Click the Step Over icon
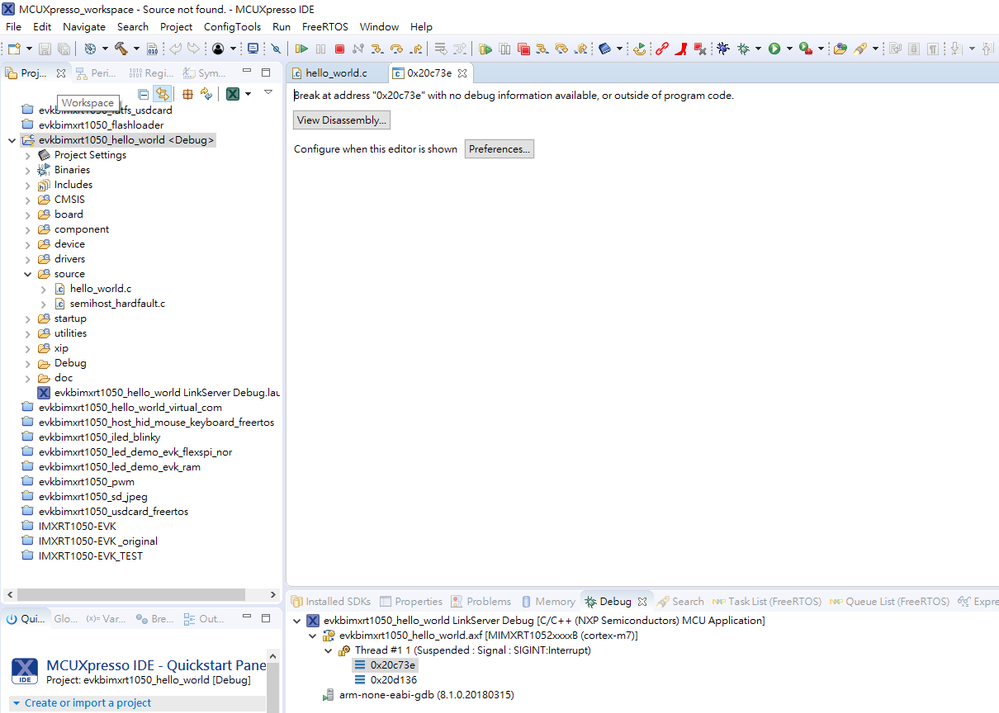The image size is (999, 713). (396, 48)
